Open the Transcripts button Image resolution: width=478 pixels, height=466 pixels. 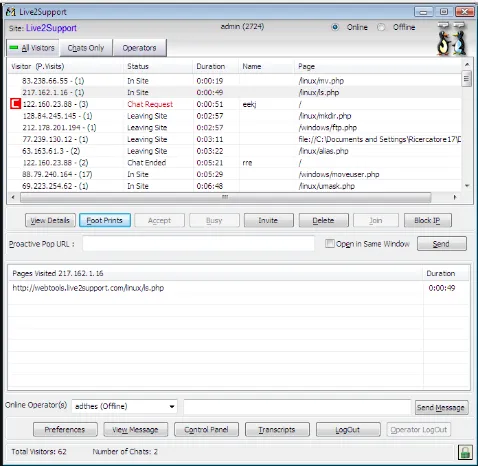coord(277,430)
